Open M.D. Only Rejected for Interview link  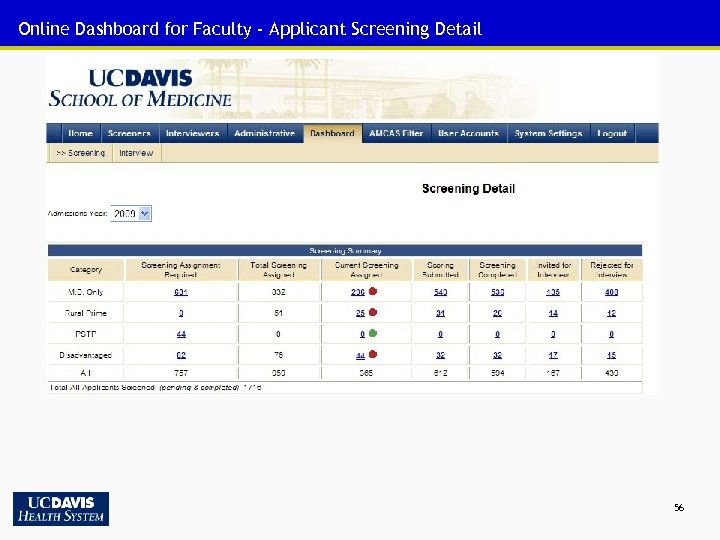pyautogui.click(x=612, y=292)
